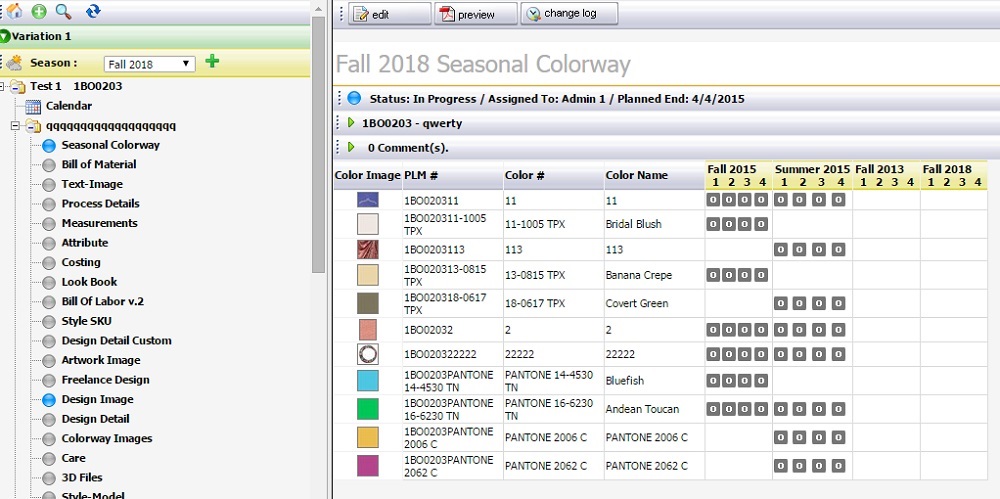Click the hanger image for color 11
1000x499 pixels.
(368, 200)
